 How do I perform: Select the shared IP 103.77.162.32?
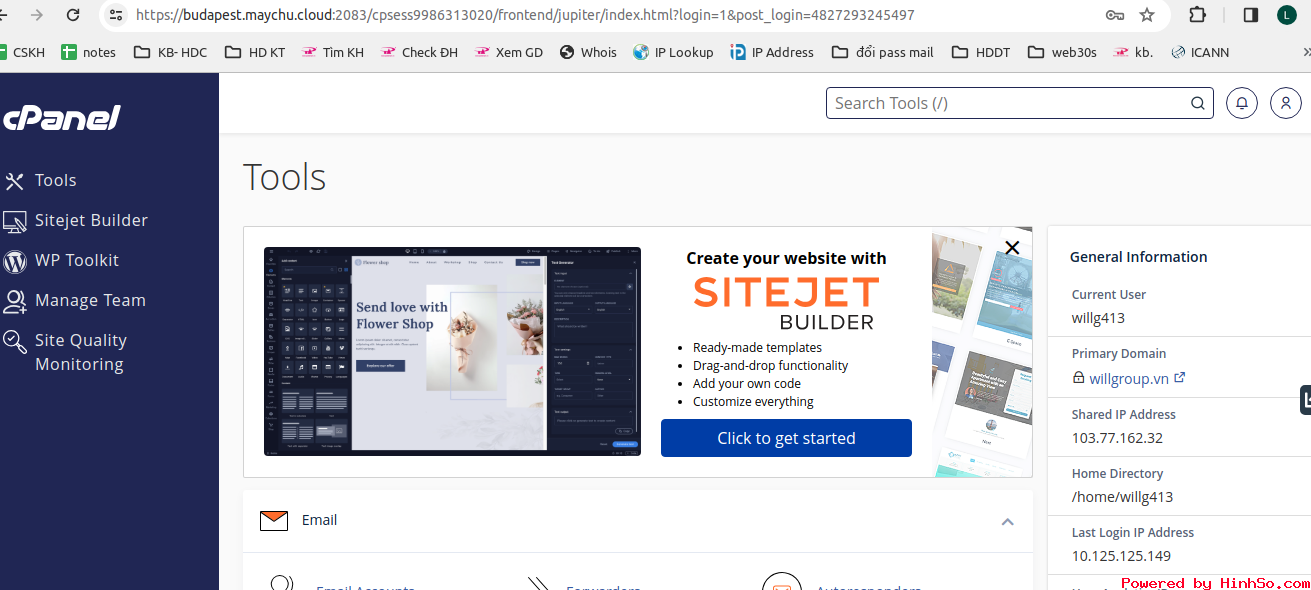[x=1117, y=438]
